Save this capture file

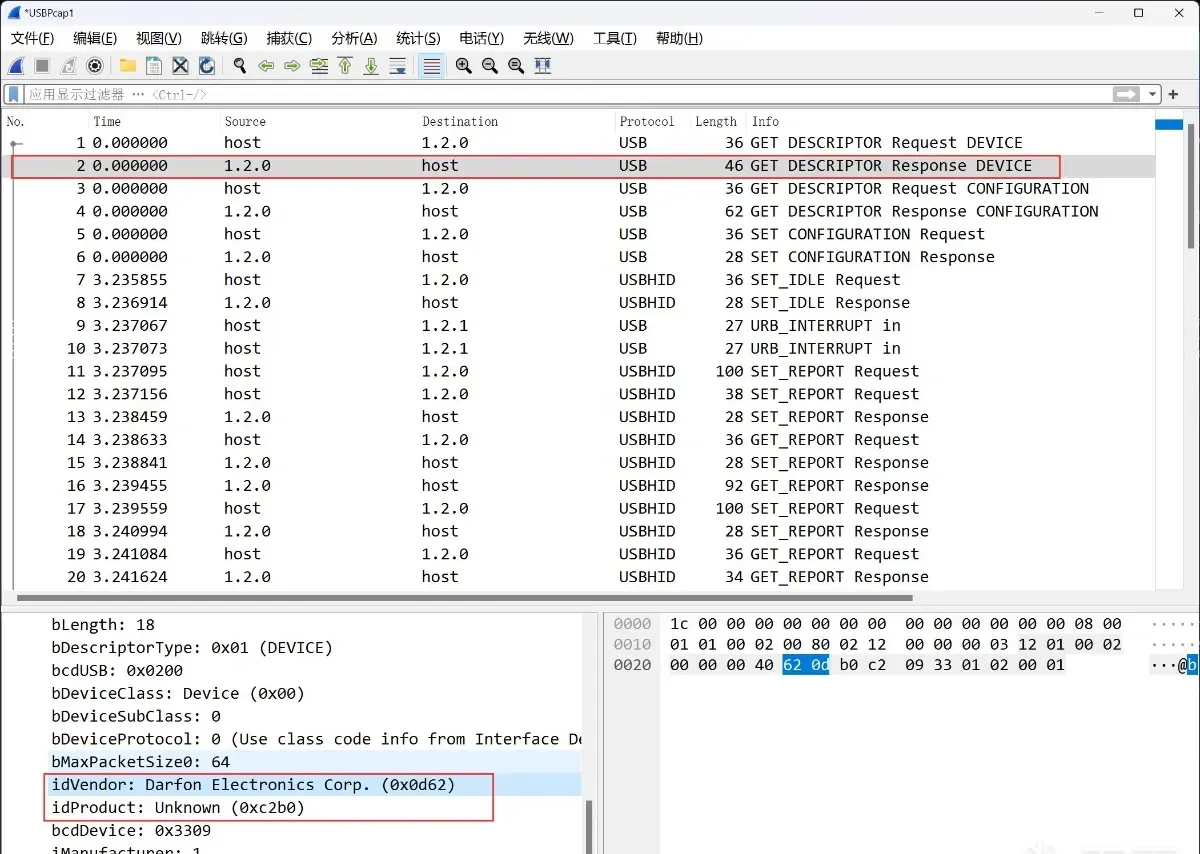154,66
